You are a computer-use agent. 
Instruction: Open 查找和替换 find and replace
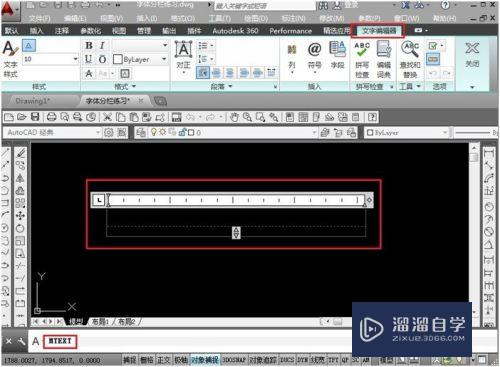[x=410, y=59]
